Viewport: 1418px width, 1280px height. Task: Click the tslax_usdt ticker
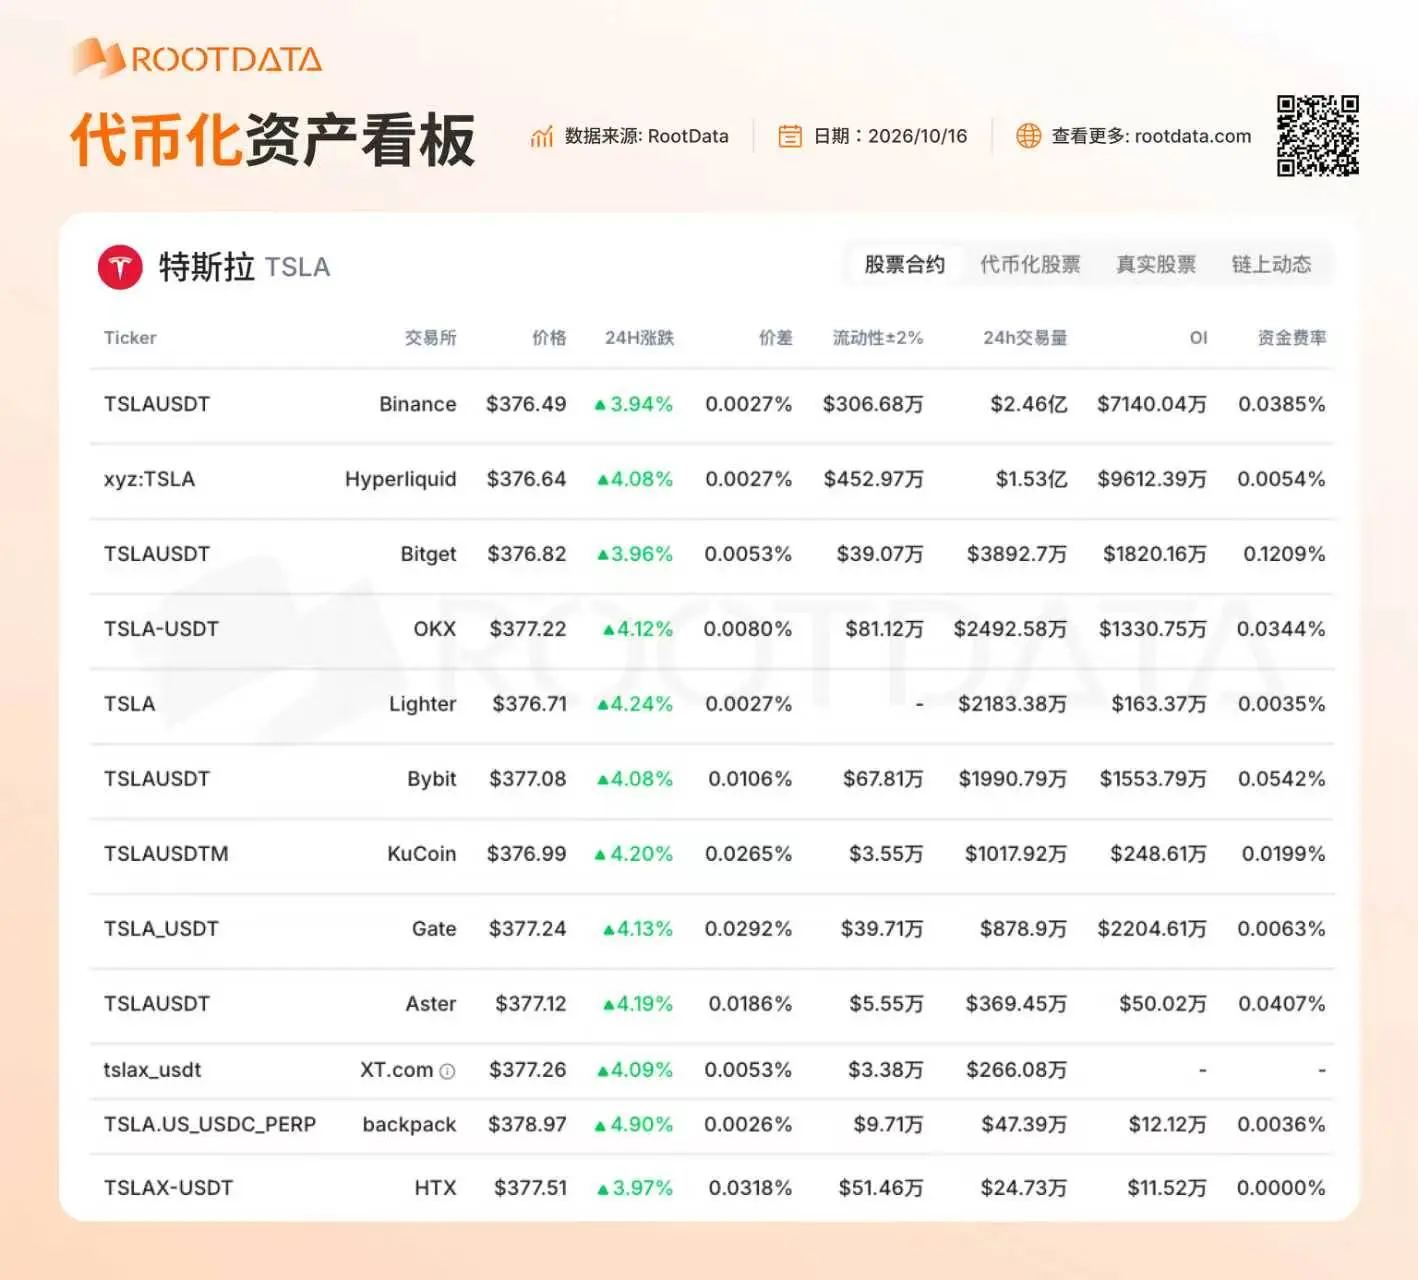[152, 1070]
